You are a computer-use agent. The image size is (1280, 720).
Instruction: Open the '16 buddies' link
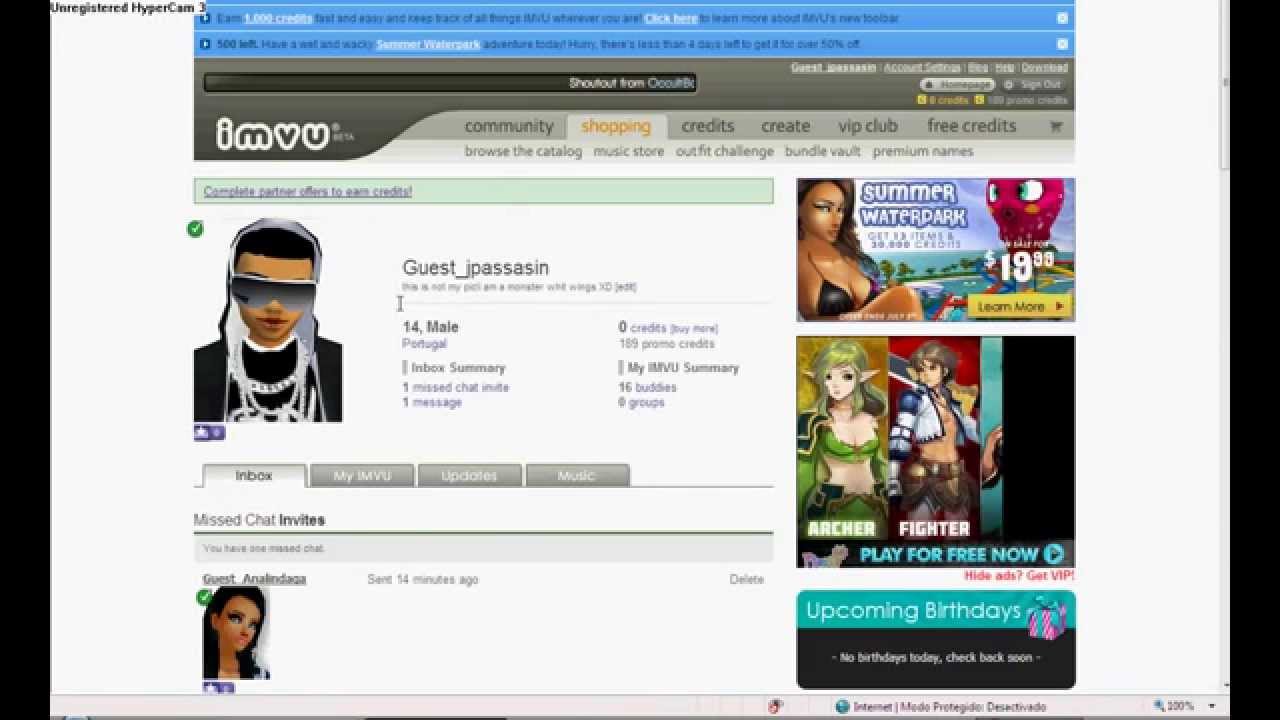pyautogui.click(x=647, y=387)
